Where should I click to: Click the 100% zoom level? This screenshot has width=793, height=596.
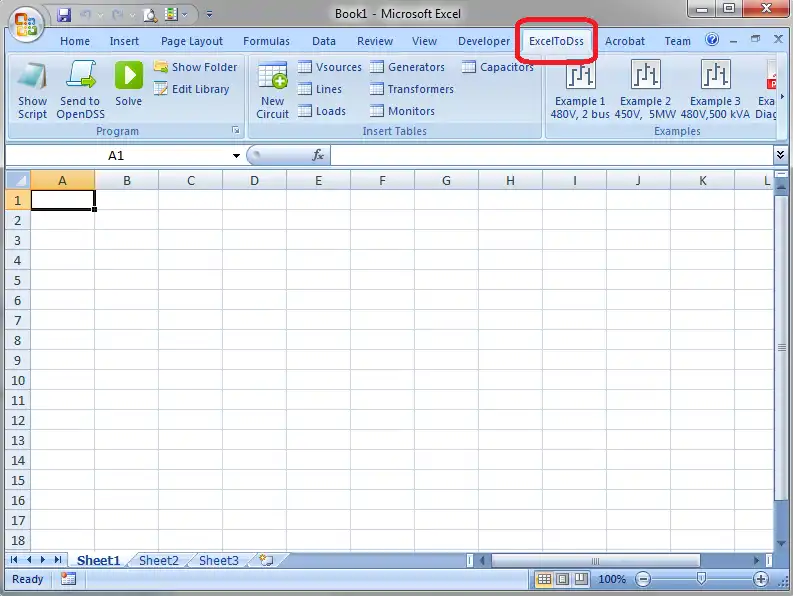click(x=612, y=579)
